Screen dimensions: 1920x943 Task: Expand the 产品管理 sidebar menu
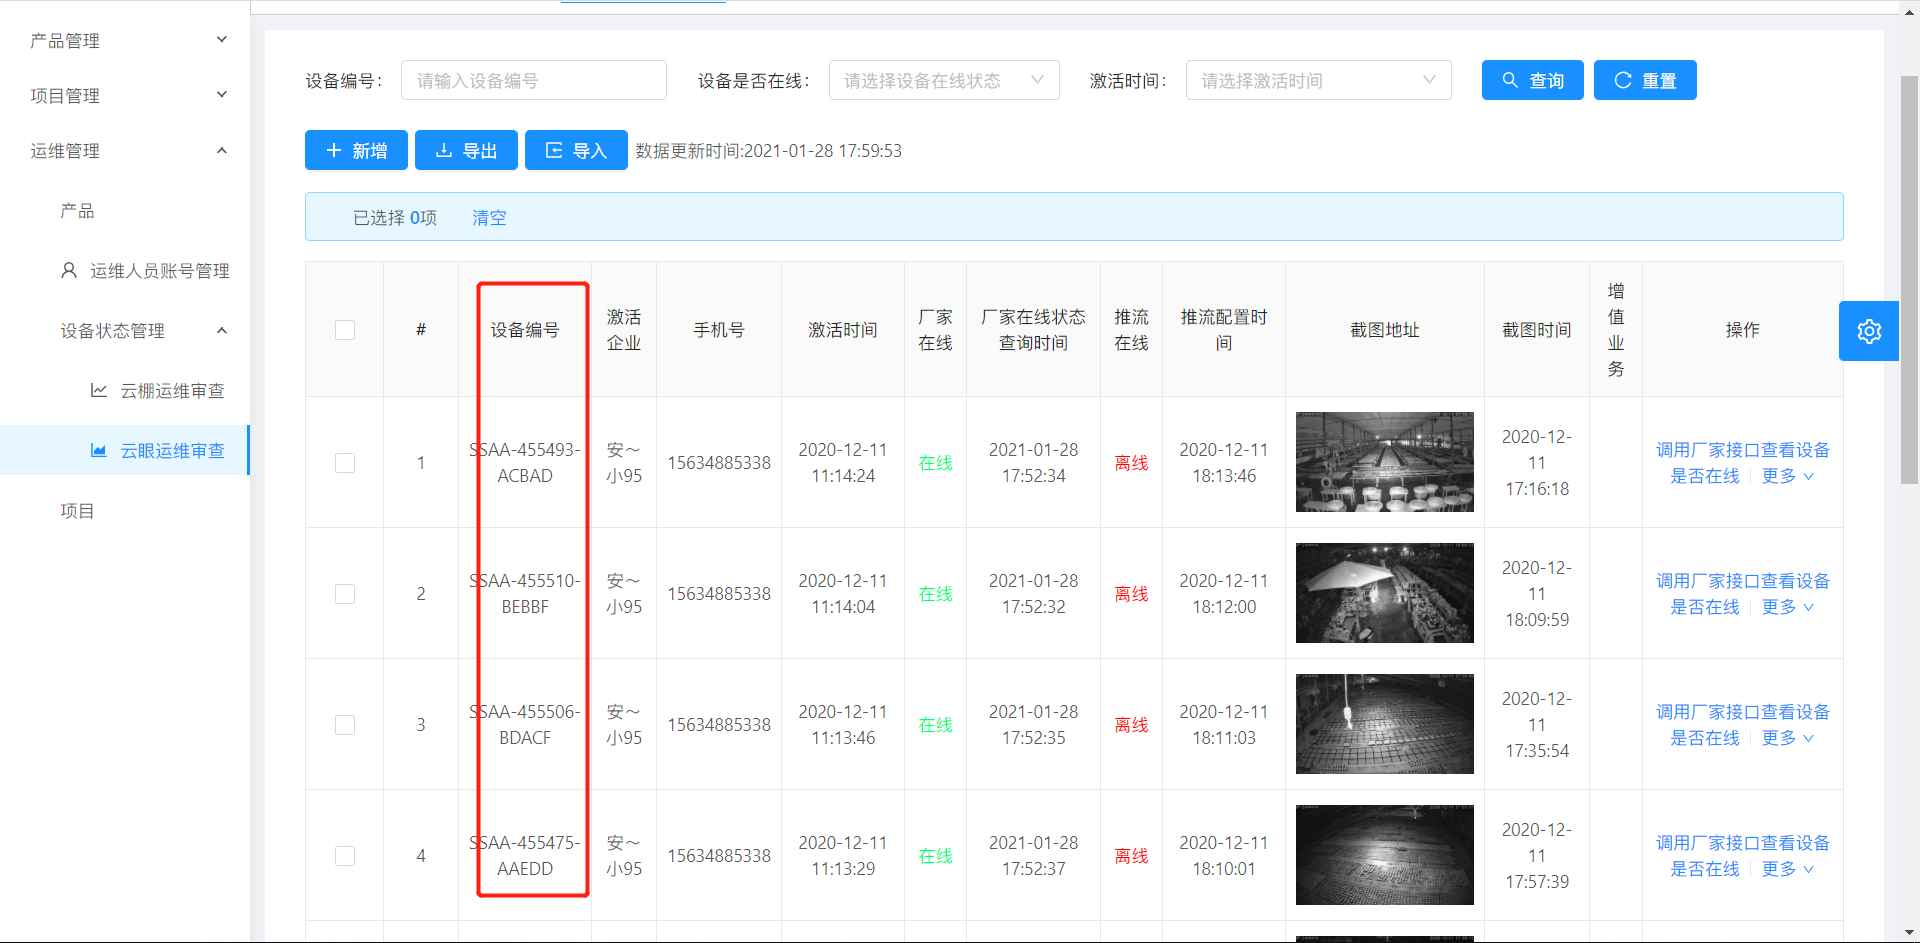tap(125, 40)
